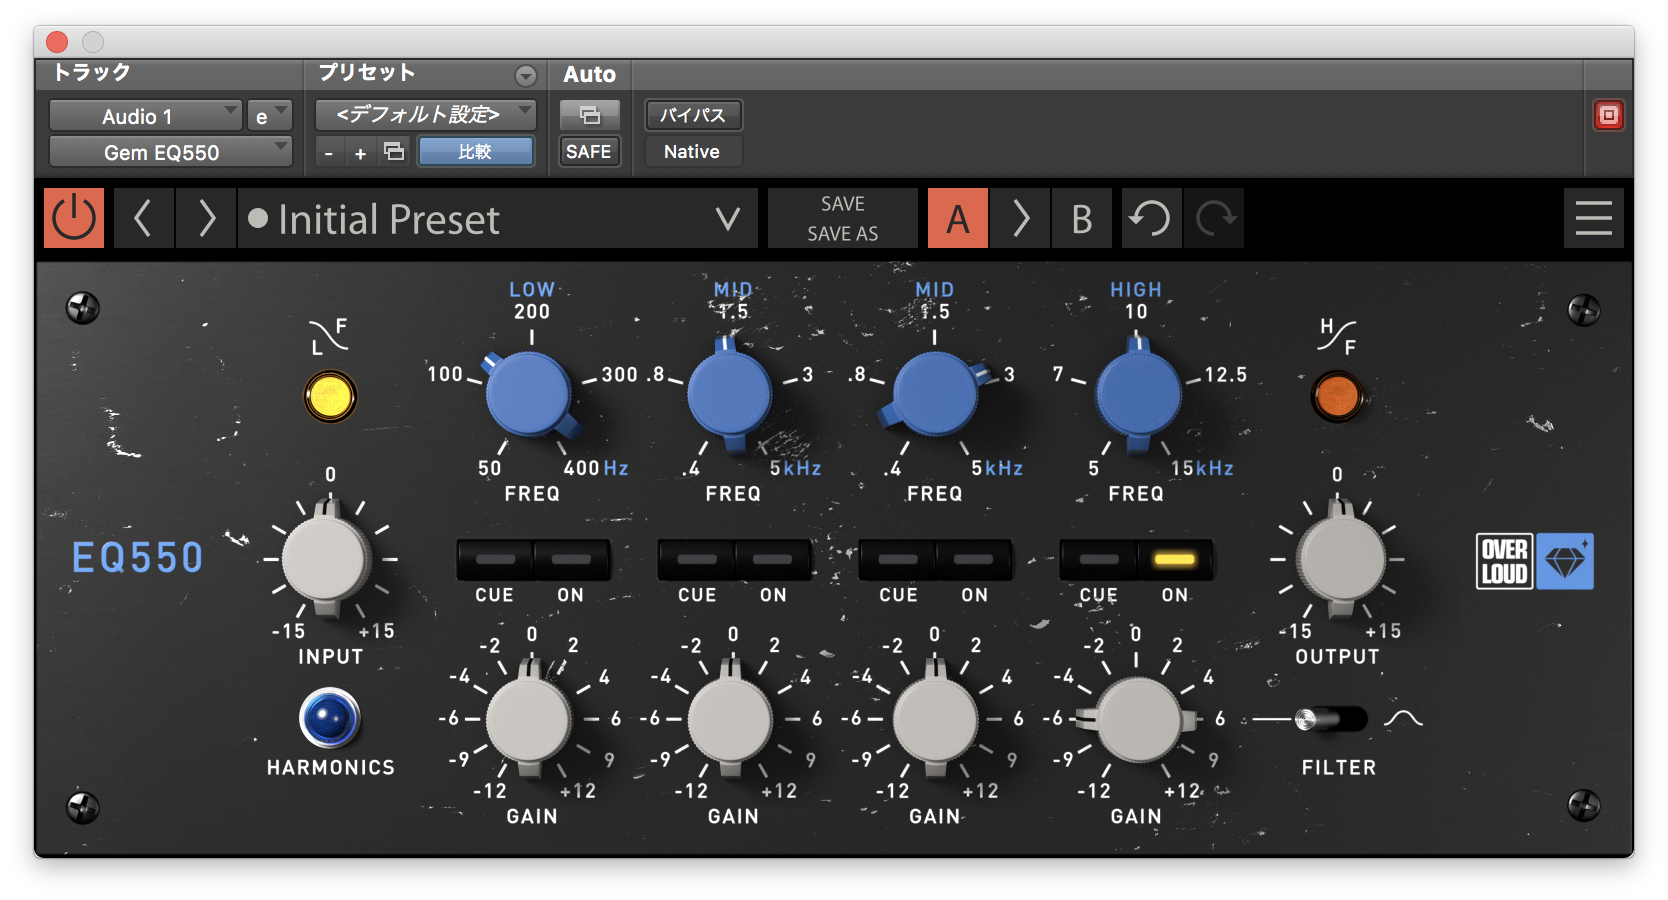Screen dimensions: 1668x900
Task: Open the EQ550 hamburger menu
Action: (x=1594, y=218)
